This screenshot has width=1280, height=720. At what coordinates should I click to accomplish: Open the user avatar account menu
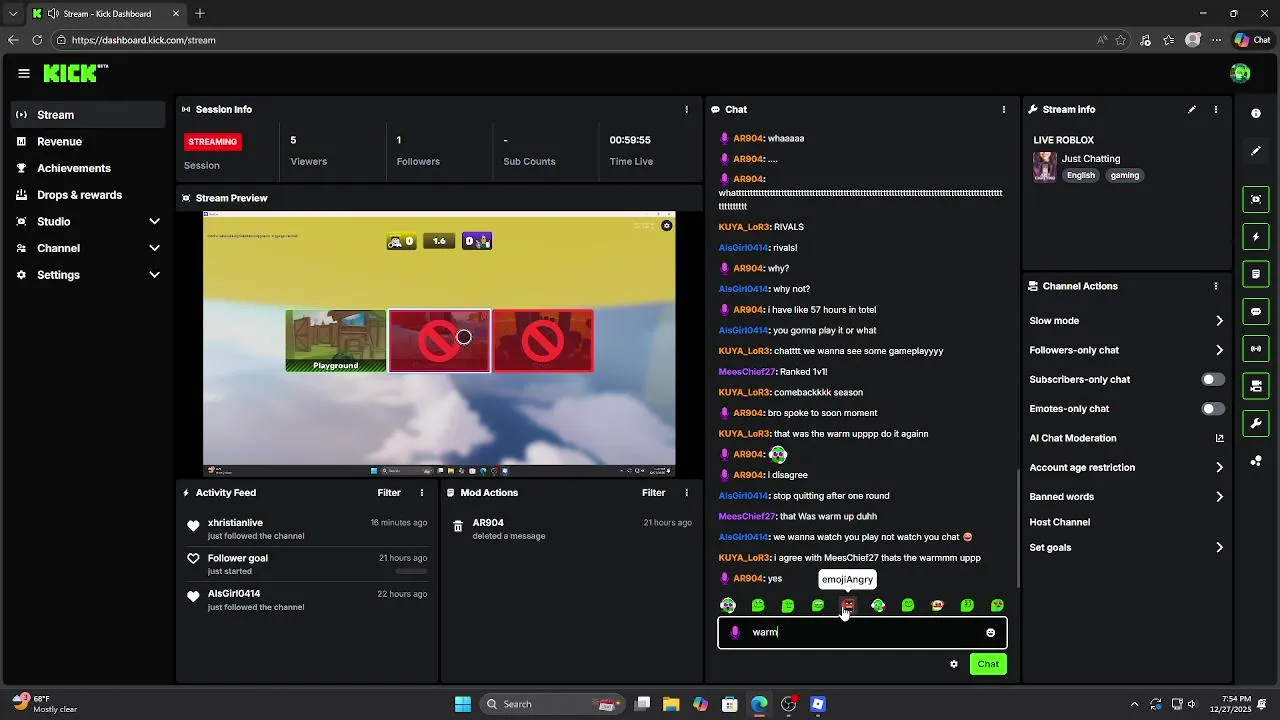pyautogui.click(x=1240, y=73)
